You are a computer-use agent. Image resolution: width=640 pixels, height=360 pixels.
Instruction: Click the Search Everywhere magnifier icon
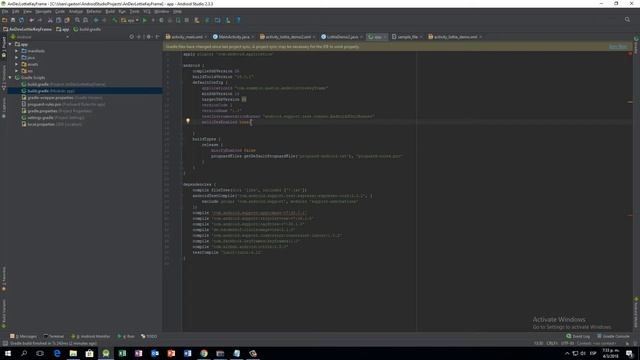(627, 20)
